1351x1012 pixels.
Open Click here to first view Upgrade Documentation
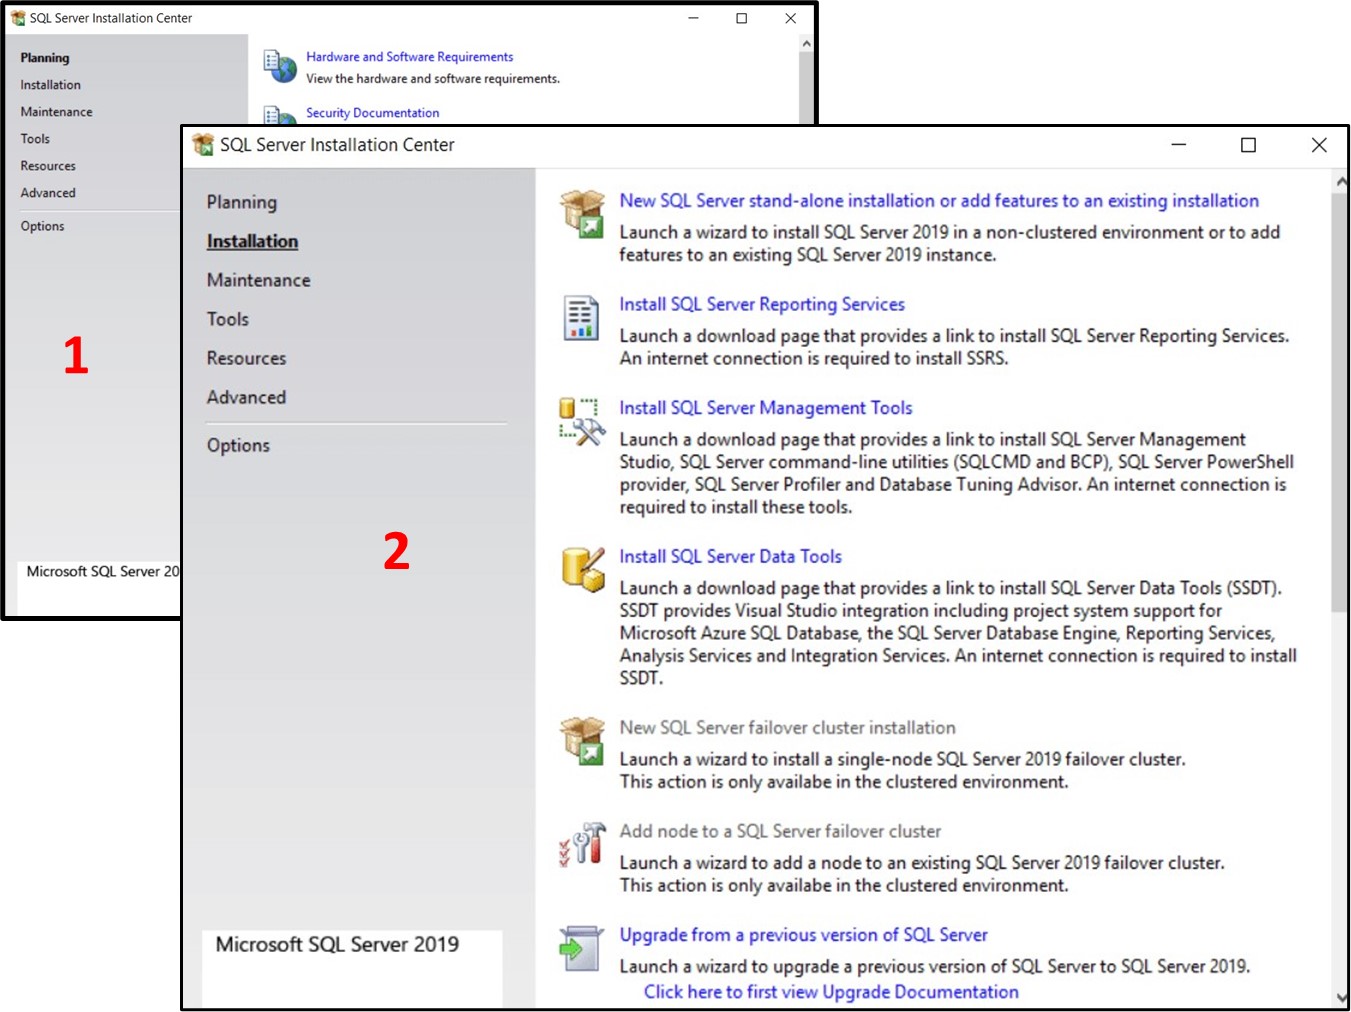click(831, 991)
